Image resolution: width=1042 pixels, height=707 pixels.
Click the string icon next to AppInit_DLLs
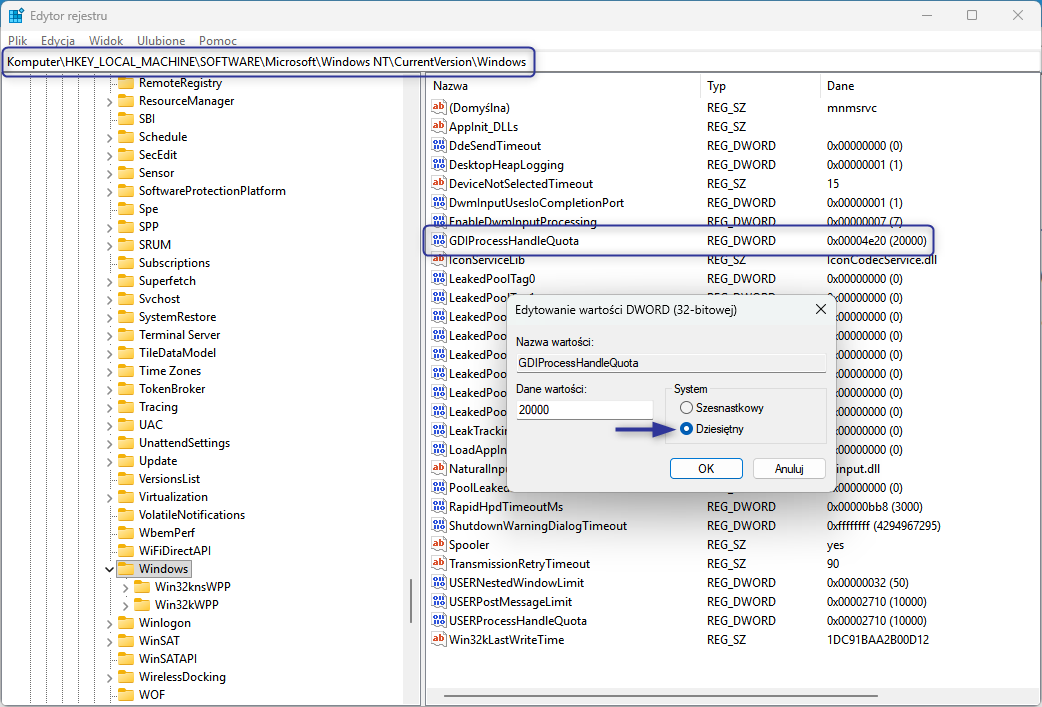pos(438,127)
